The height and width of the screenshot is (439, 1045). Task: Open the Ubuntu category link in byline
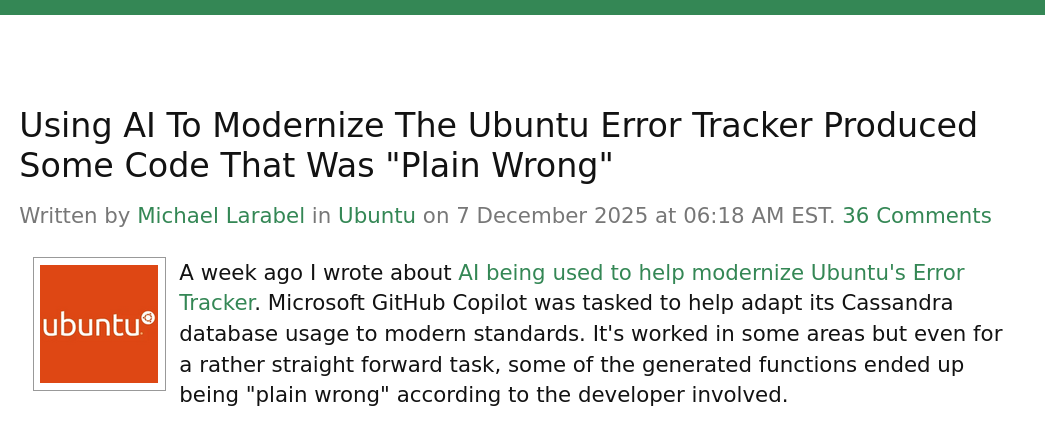coord(376,216)
